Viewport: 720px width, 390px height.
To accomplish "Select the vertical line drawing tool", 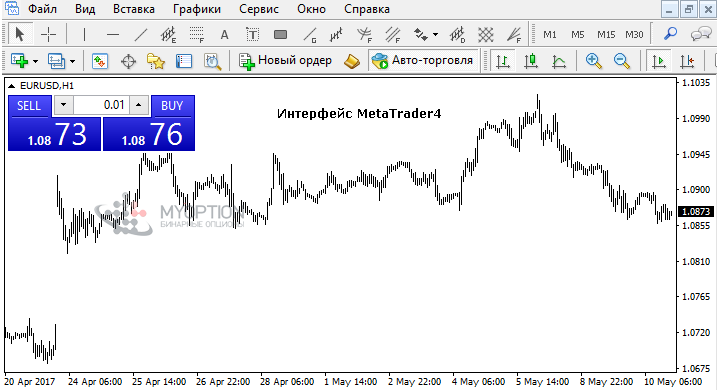I will tap(84, 34).
